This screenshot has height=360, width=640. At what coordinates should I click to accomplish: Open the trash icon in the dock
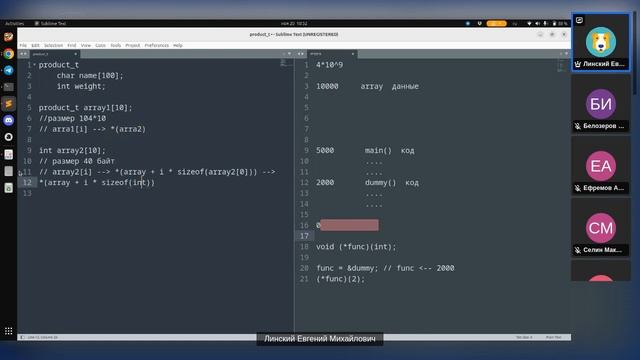(x=9, y=188)
